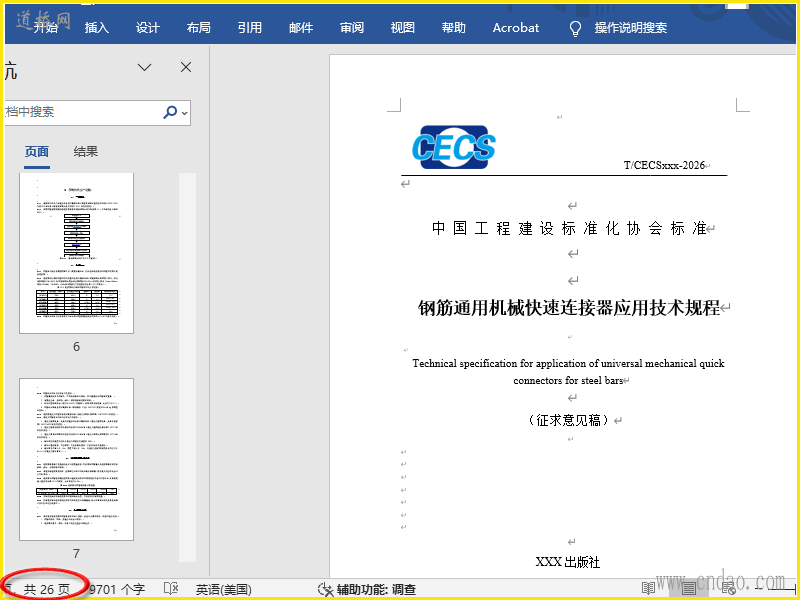Click the （征求意见稿） text
Image resolution: width=800 pixels, height=600 pixels.
(x=568, y=420)
